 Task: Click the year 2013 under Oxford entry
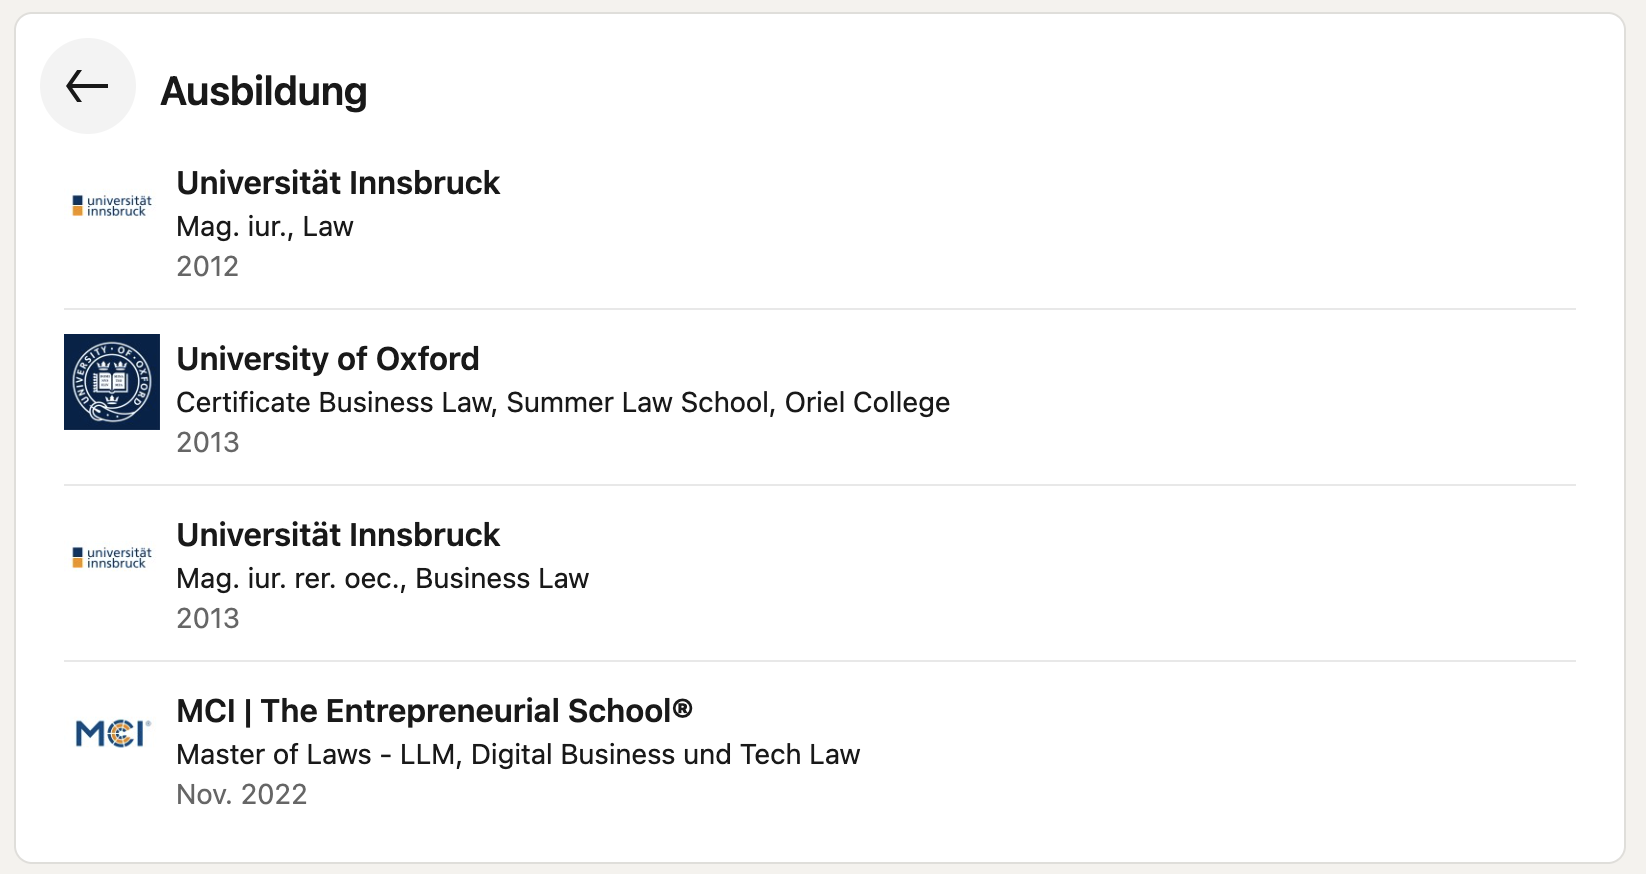(x=208, y=443)
